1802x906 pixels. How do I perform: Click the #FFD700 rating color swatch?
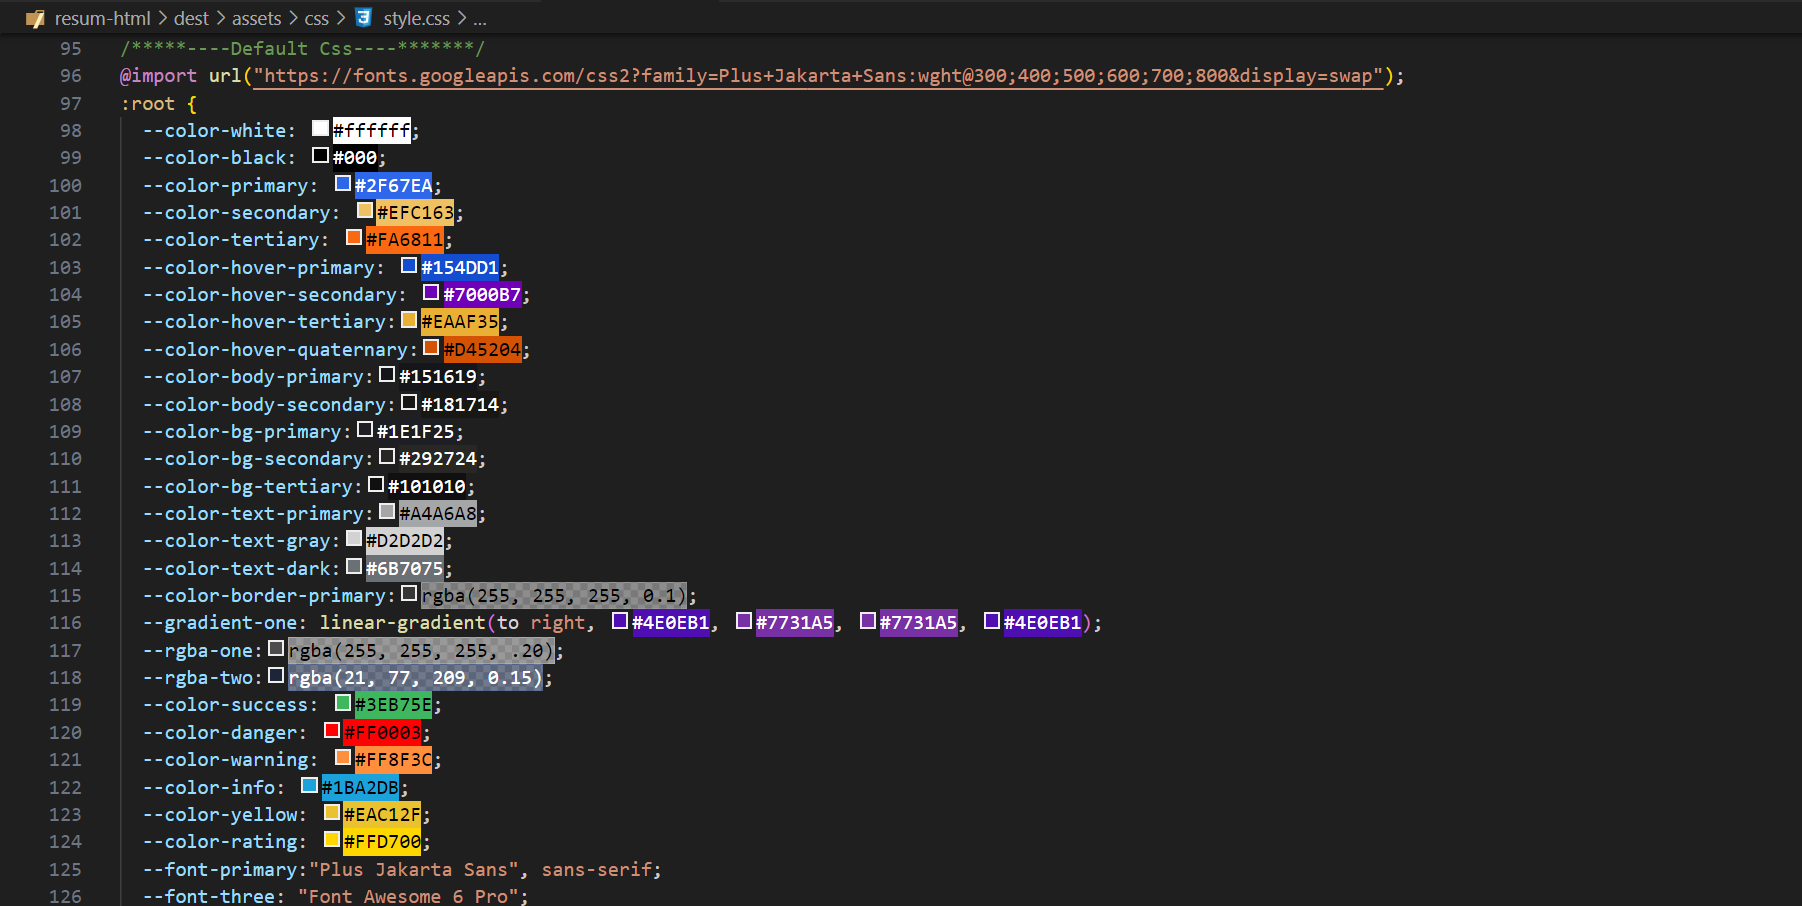332,839
